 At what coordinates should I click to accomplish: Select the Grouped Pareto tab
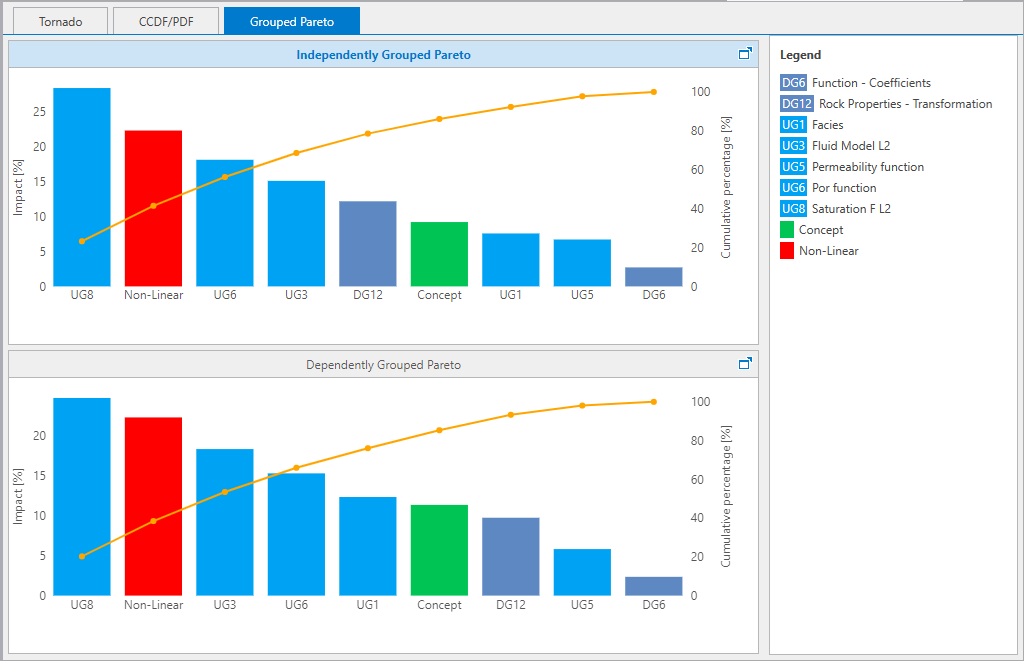[x=291, y=21]
